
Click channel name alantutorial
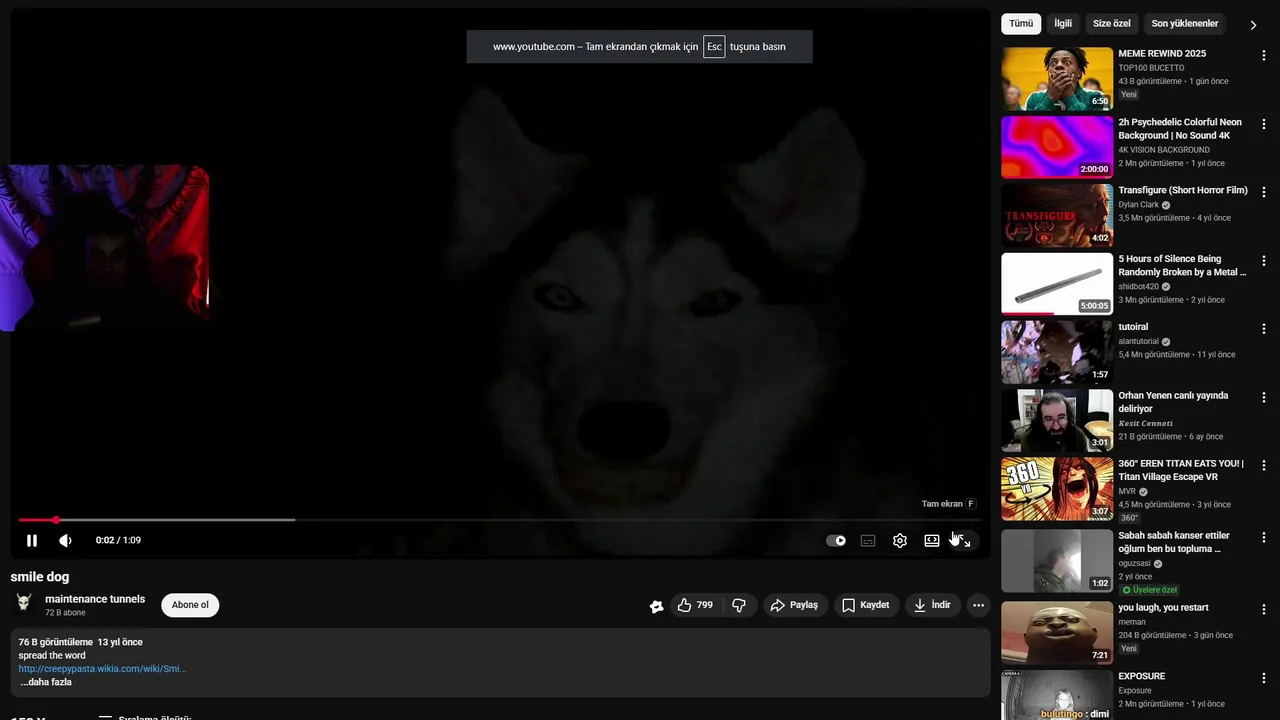tap(1140, 341)
